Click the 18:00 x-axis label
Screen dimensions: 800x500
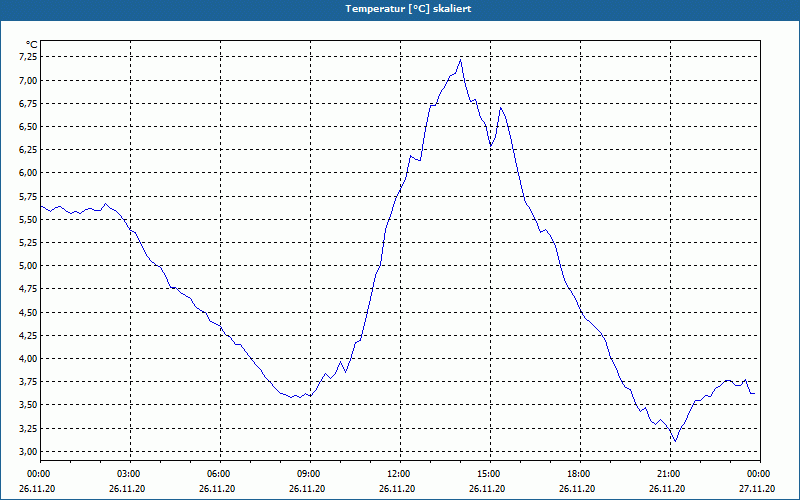click(580, 474)
